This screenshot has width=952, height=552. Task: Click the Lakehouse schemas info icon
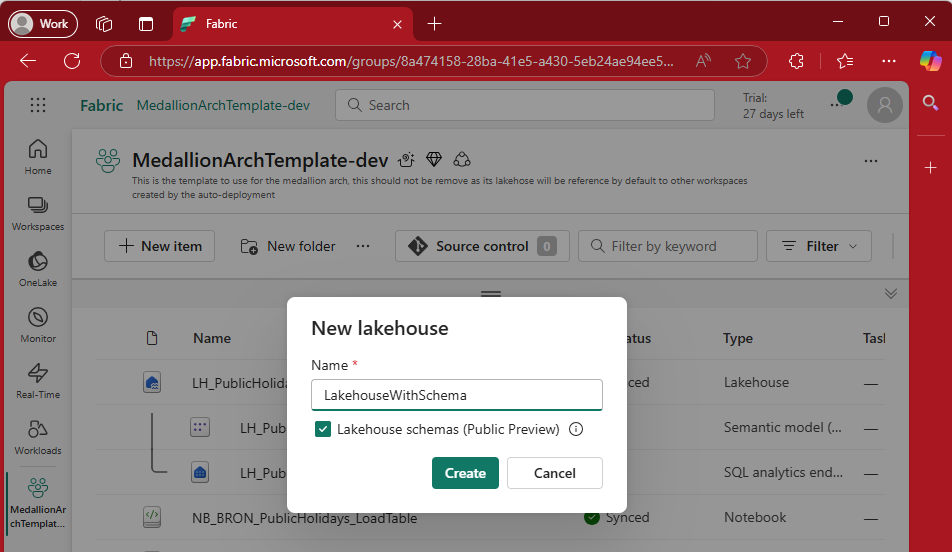point(576,429)
